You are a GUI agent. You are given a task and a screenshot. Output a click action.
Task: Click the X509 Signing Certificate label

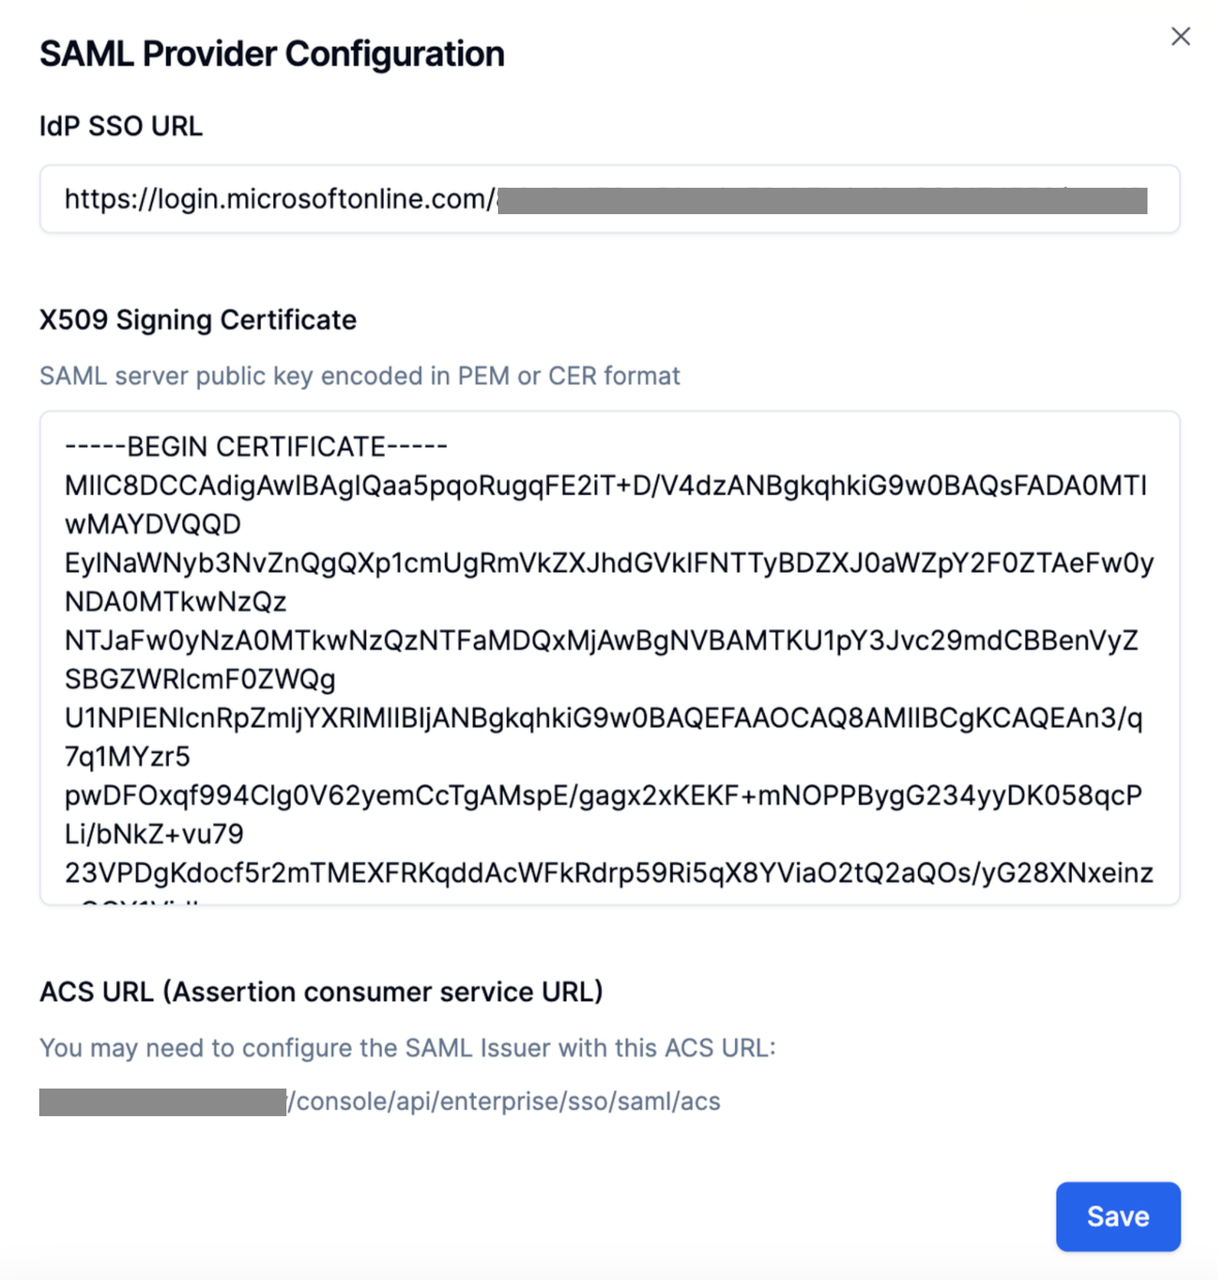(198, 320)
